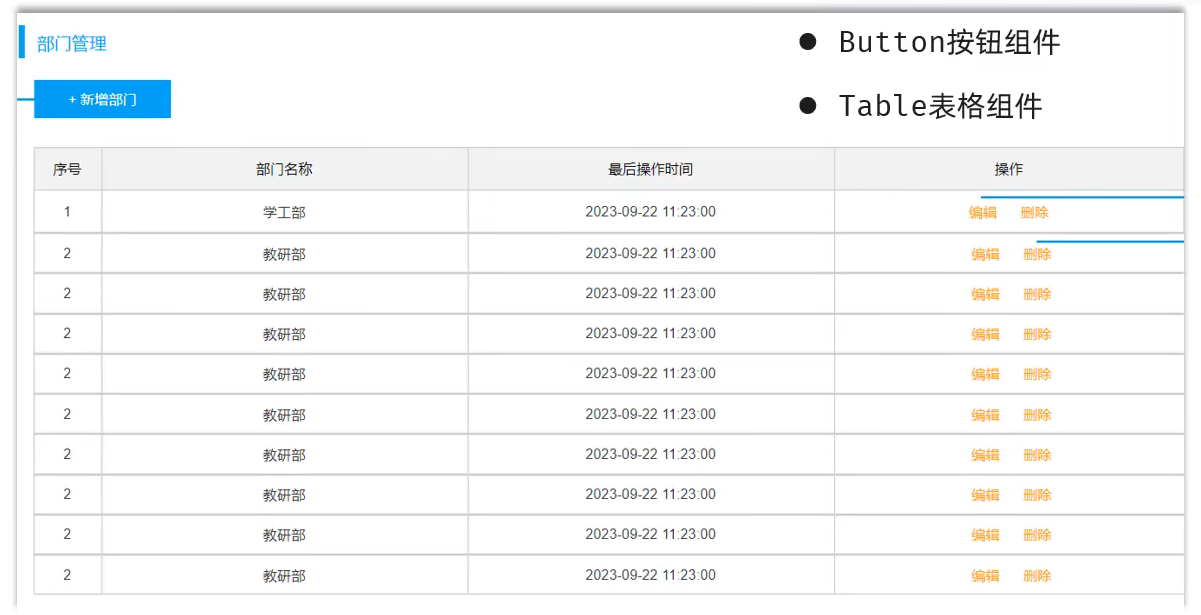Click 删除 in the second 教研部 row
Image resolution: width=1201 pixels, height=615 pixels.
1037,294
